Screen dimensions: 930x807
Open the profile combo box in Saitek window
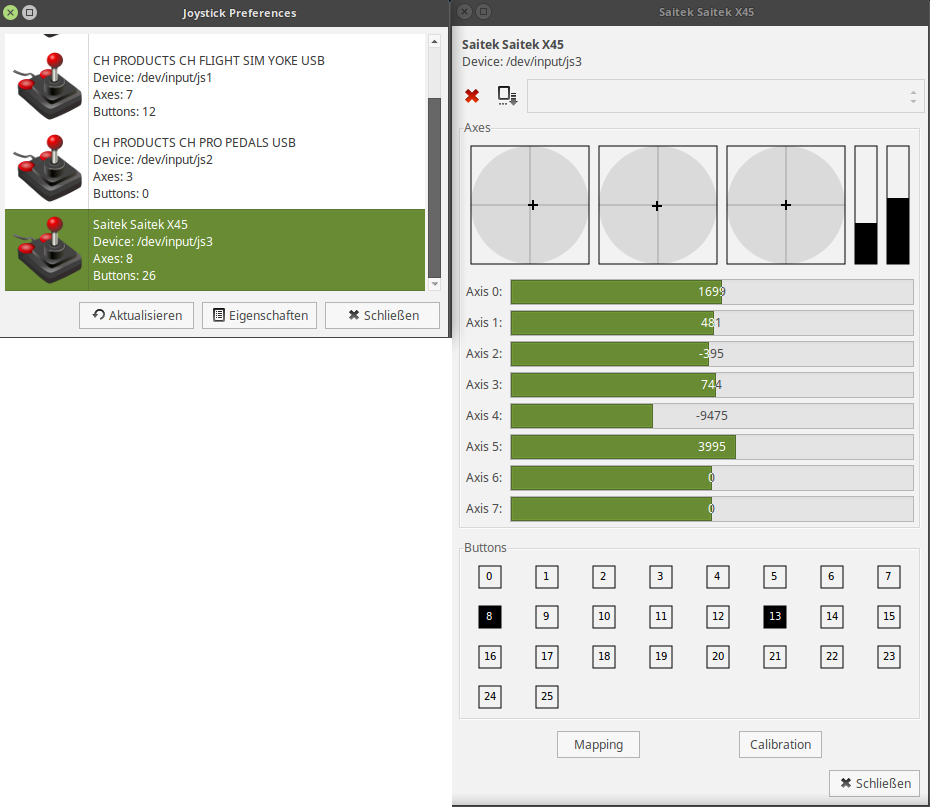[x=725, y=96]
